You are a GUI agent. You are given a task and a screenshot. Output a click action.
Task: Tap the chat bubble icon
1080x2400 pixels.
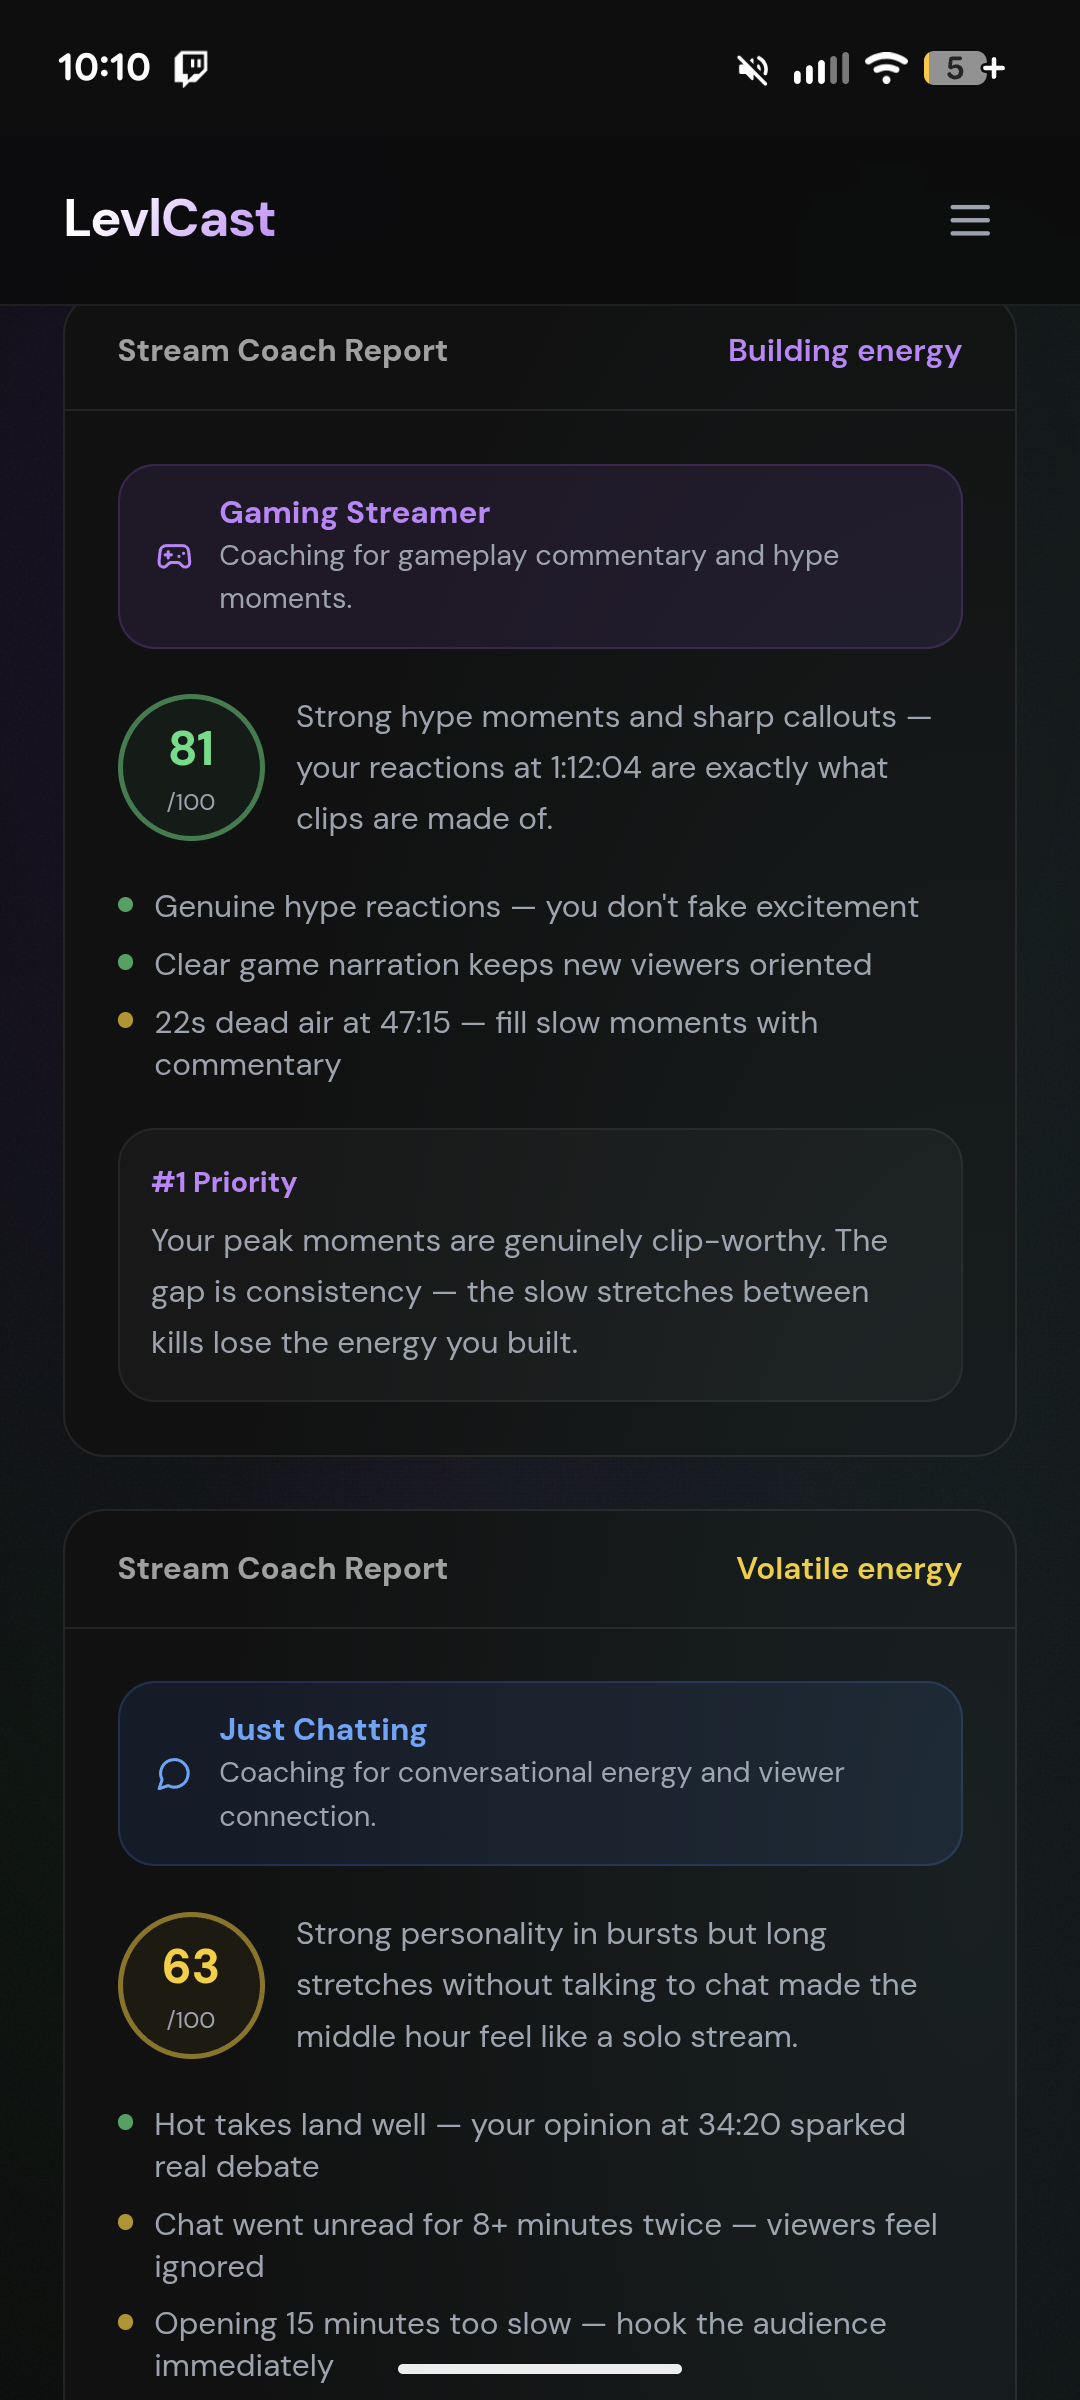pos(174,1774)
